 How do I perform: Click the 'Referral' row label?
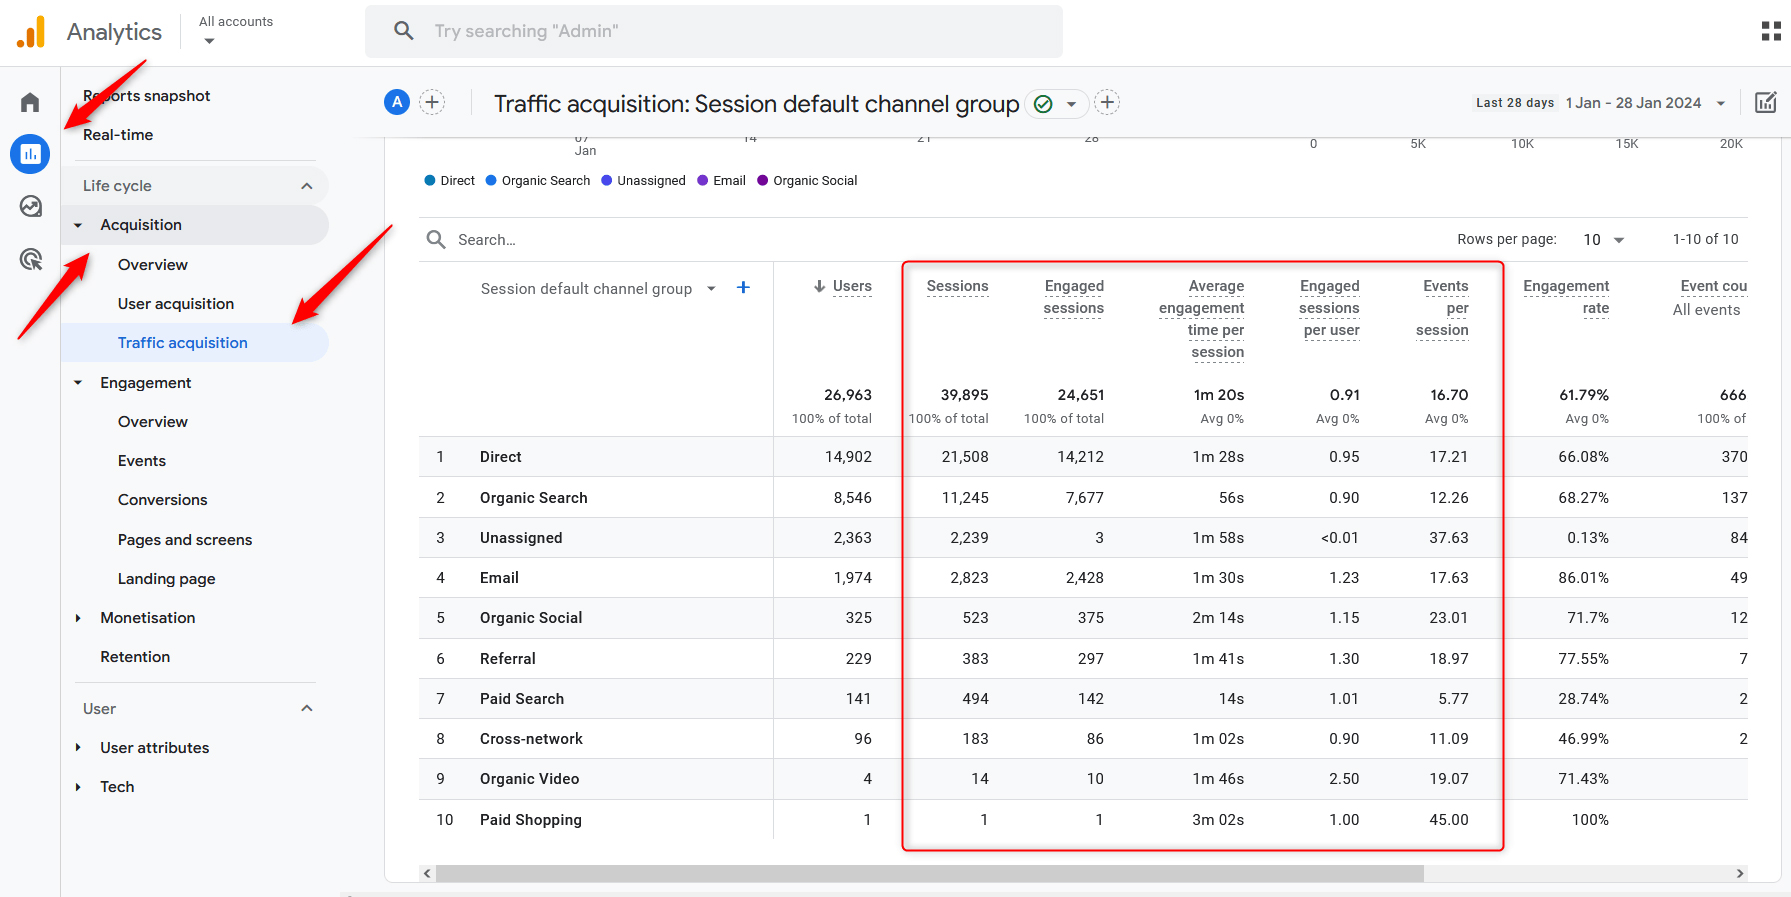(508, 659)
